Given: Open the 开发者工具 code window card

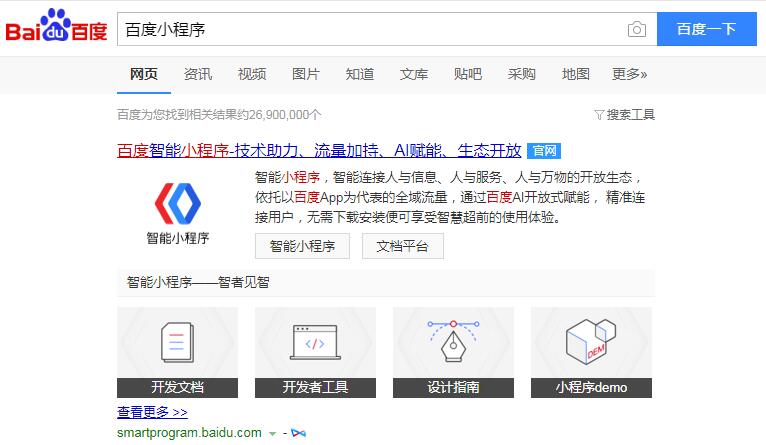Looking at the screenshot, I should [x=315, y=352].
